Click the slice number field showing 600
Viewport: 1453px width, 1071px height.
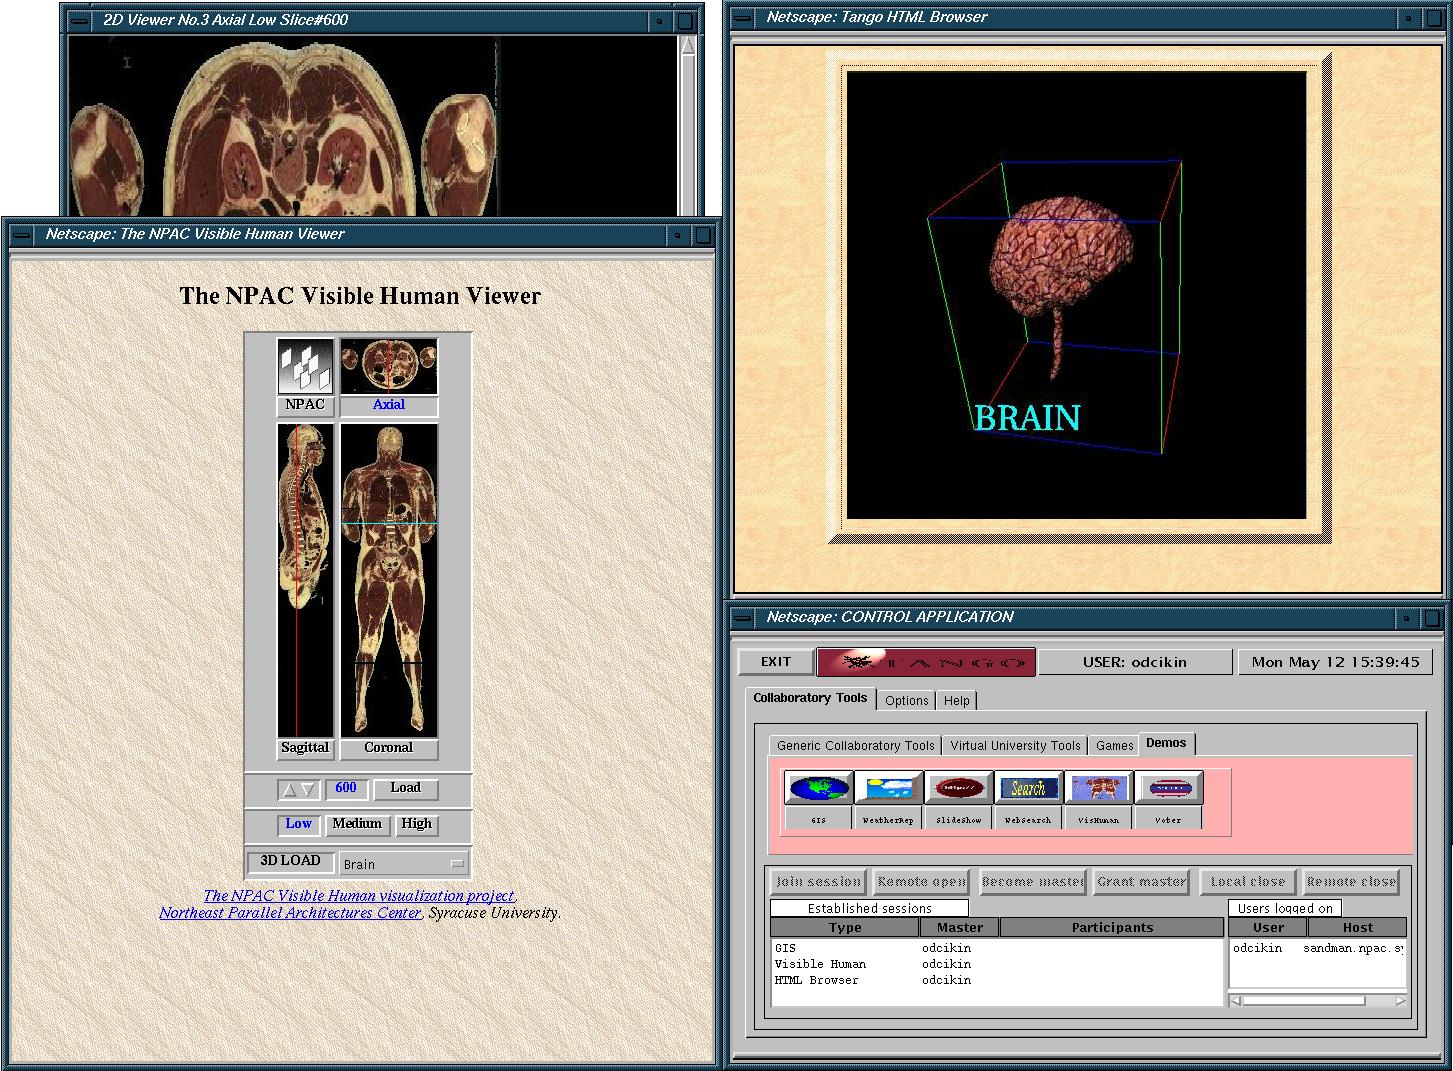(346, 789)
